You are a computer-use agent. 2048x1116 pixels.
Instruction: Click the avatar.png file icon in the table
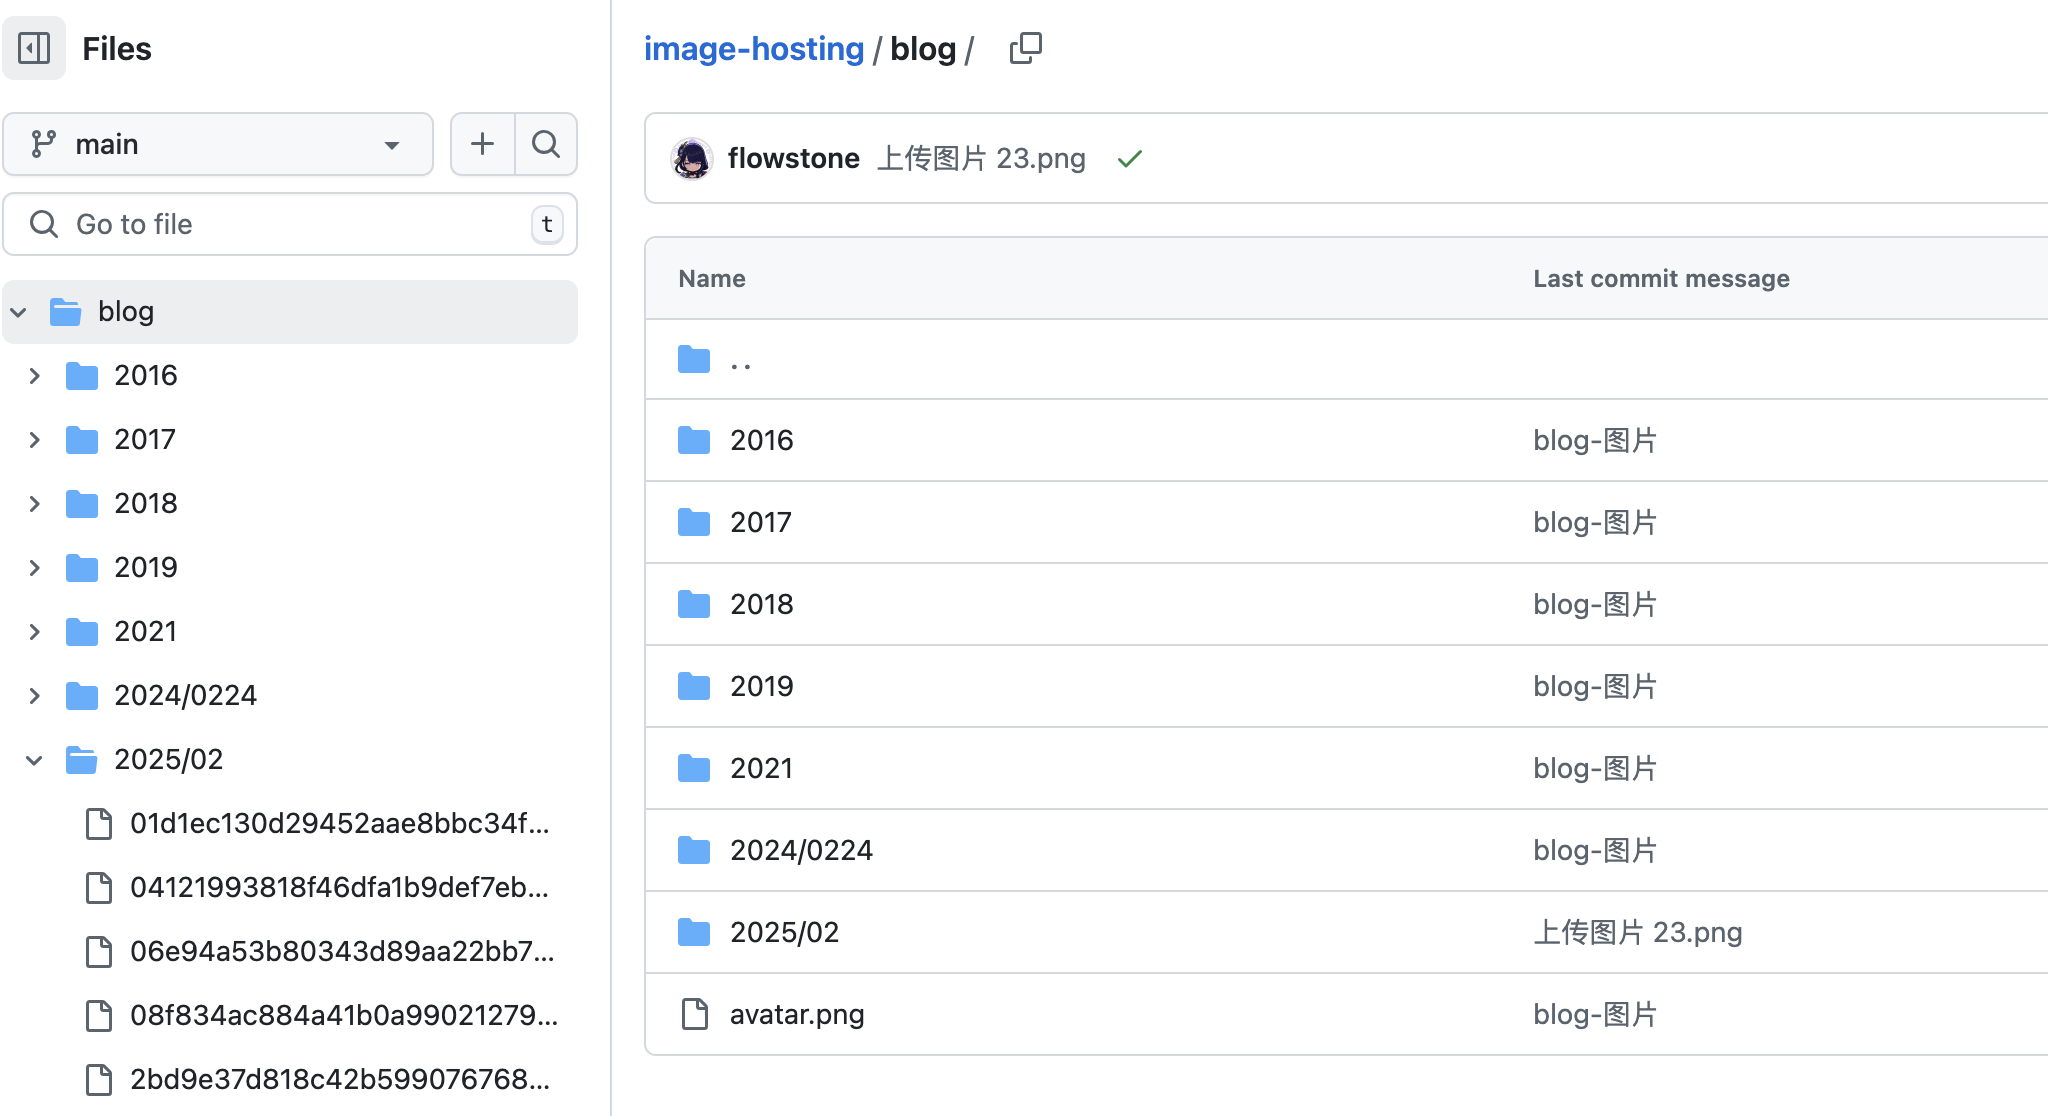694,1014
